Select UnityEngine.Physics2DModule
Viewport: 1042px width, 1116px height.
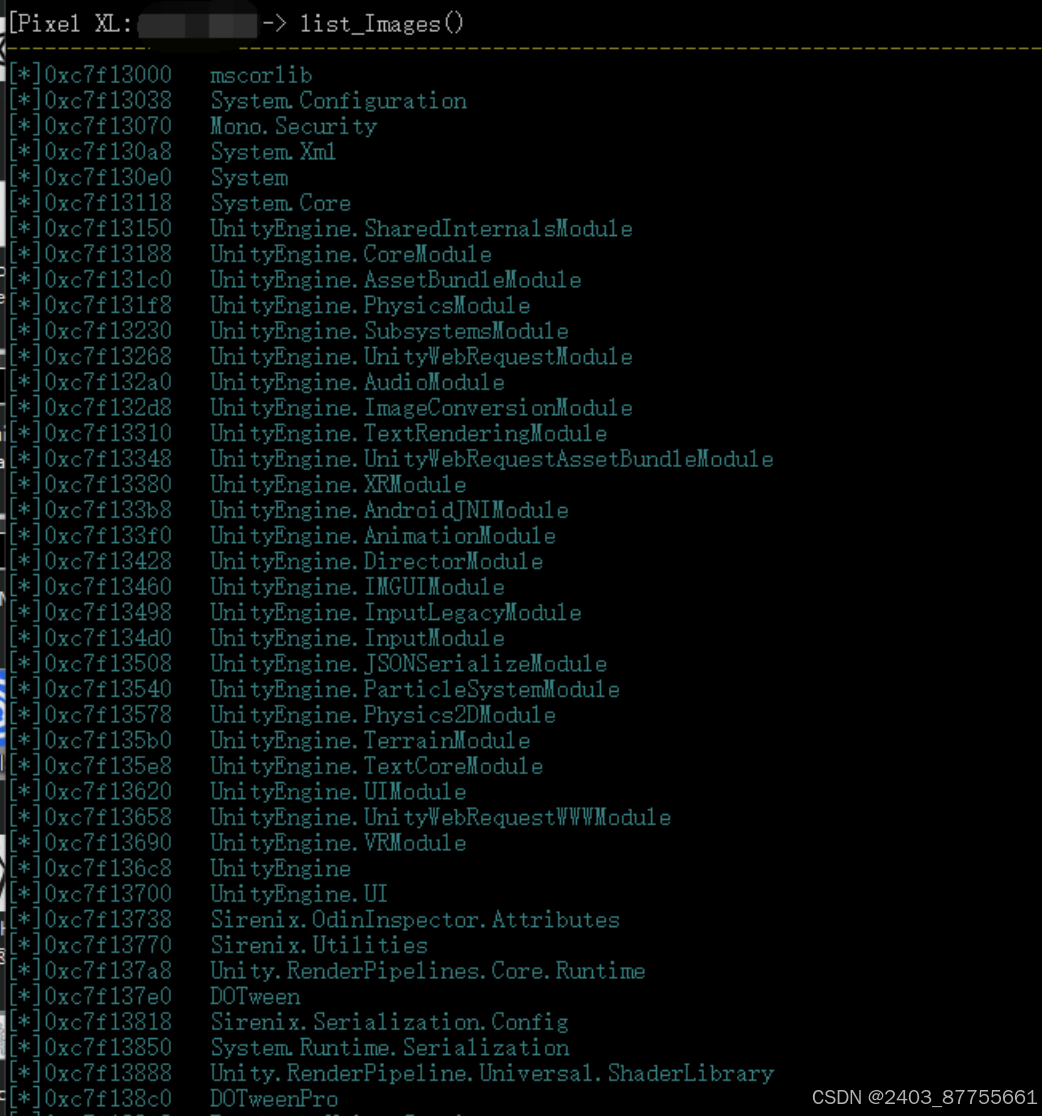(x=383, y=716)
